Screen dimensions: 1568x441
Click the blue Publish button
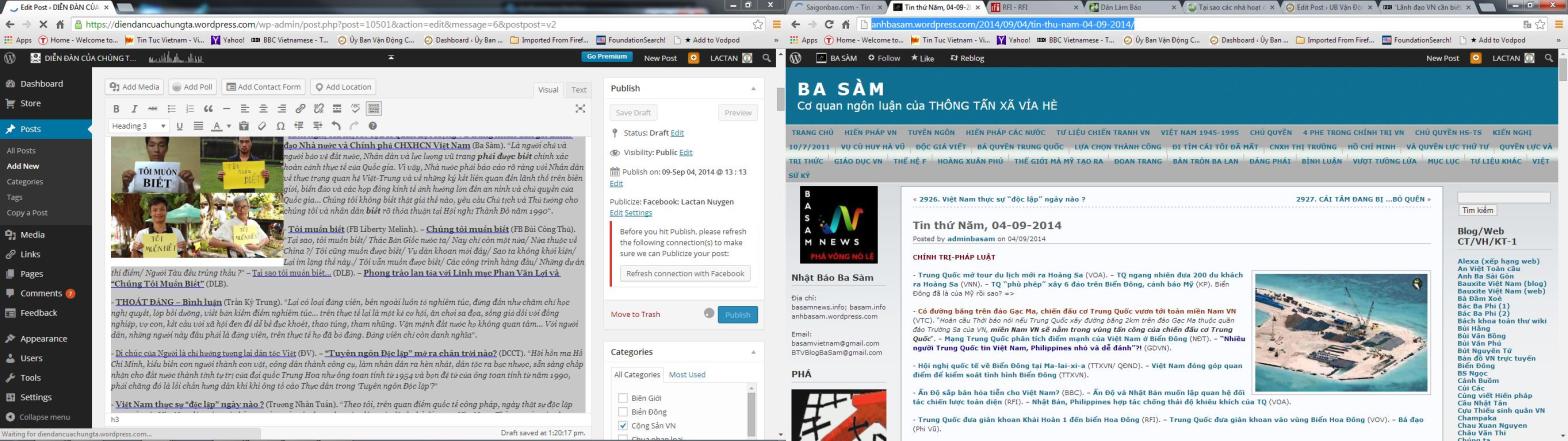(737, 314)
